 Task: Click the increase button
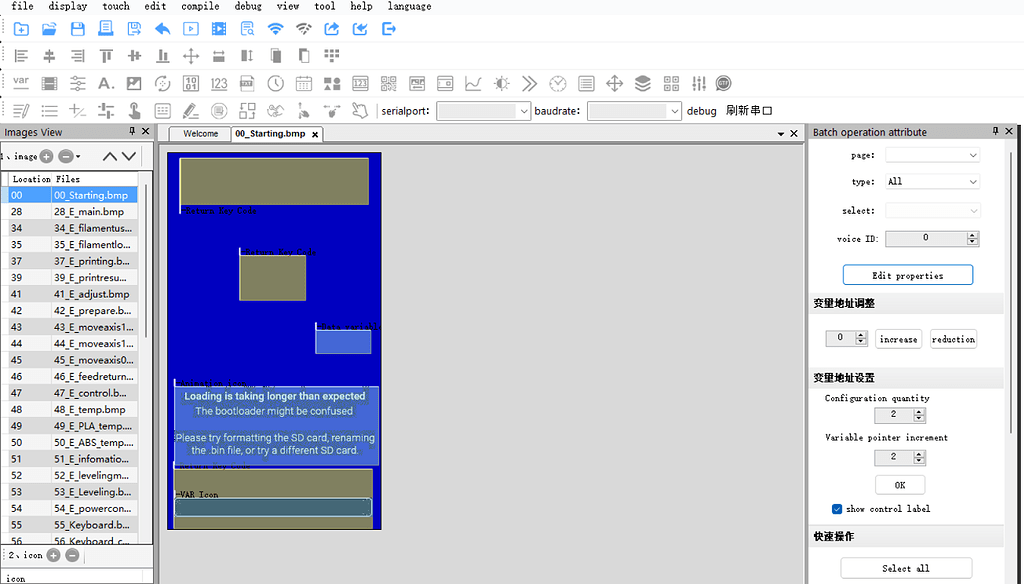898,339
